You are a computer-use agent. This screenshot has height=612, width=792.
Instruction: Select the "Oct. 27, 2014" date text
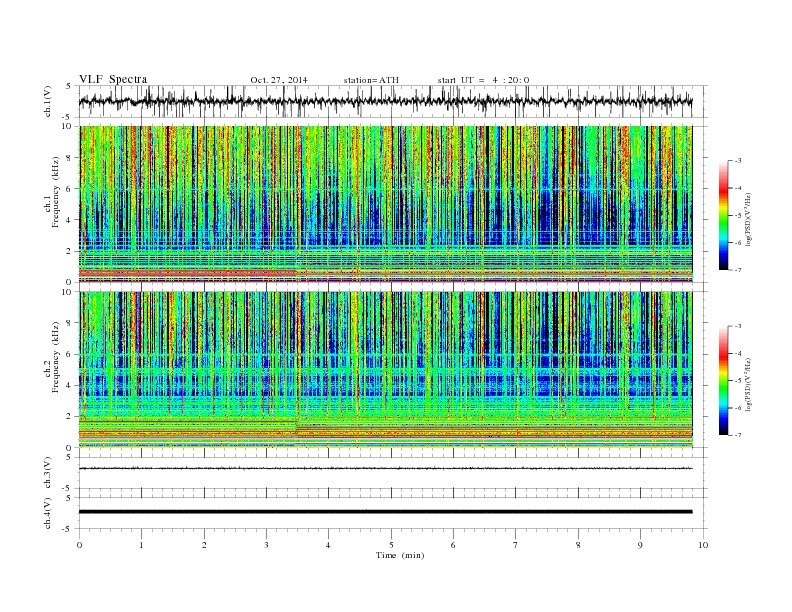279,80
